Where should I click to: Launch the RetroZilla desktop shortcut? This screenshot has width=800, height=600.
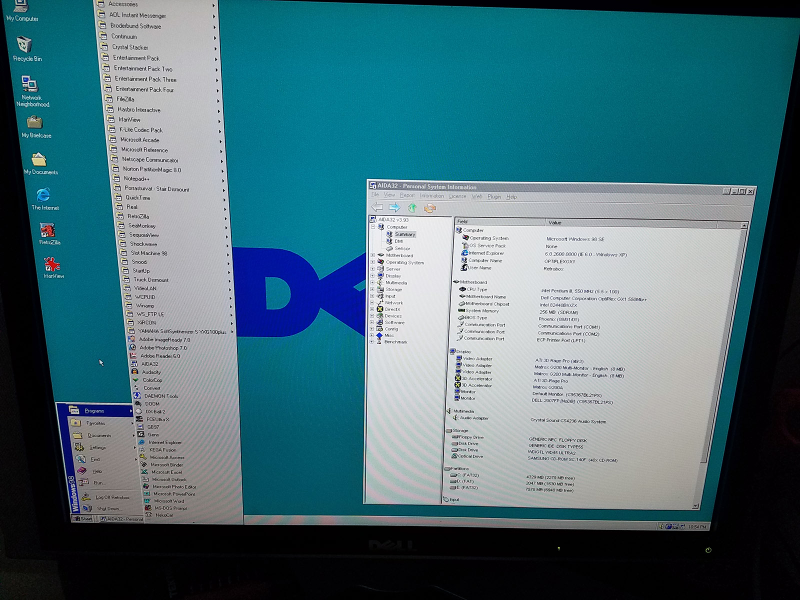pos(48,234)
